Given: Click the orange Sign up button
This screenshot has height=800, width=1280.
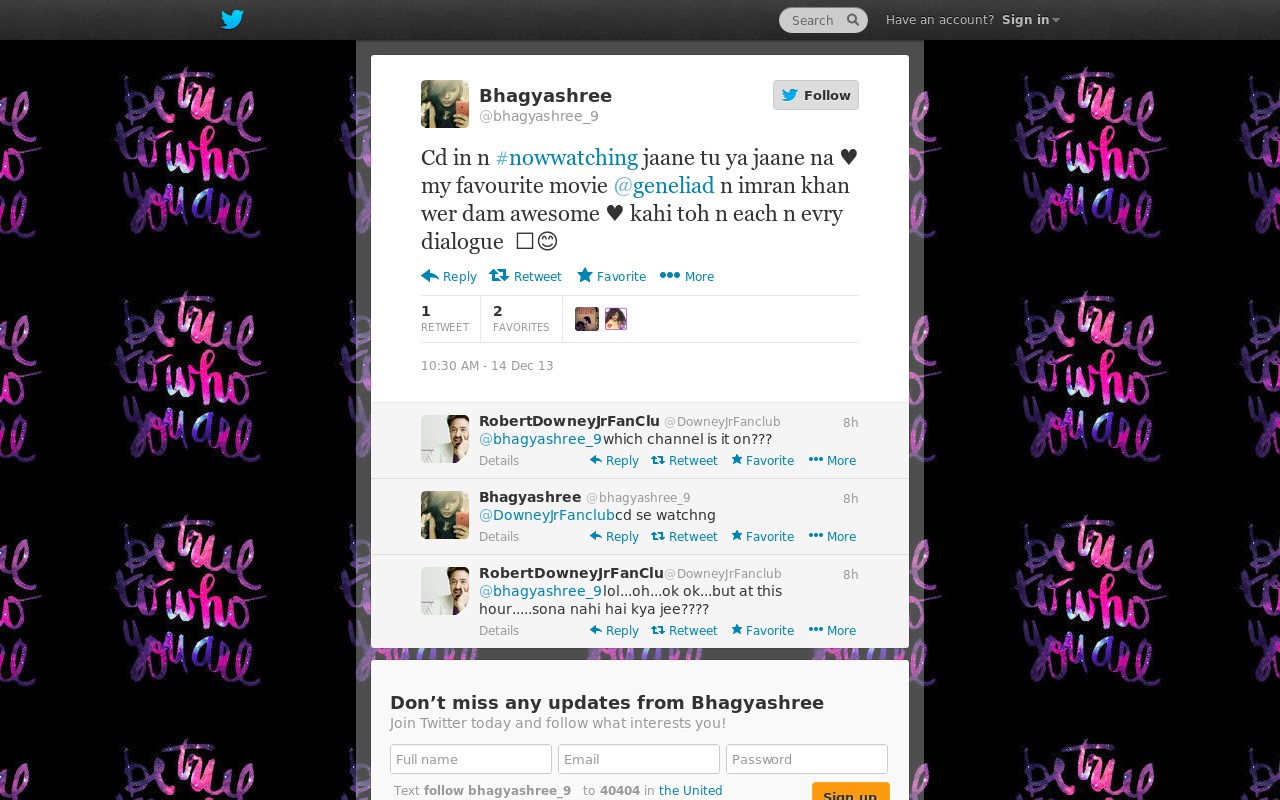Looking at the screenshot, I should (x=851, y=791).
